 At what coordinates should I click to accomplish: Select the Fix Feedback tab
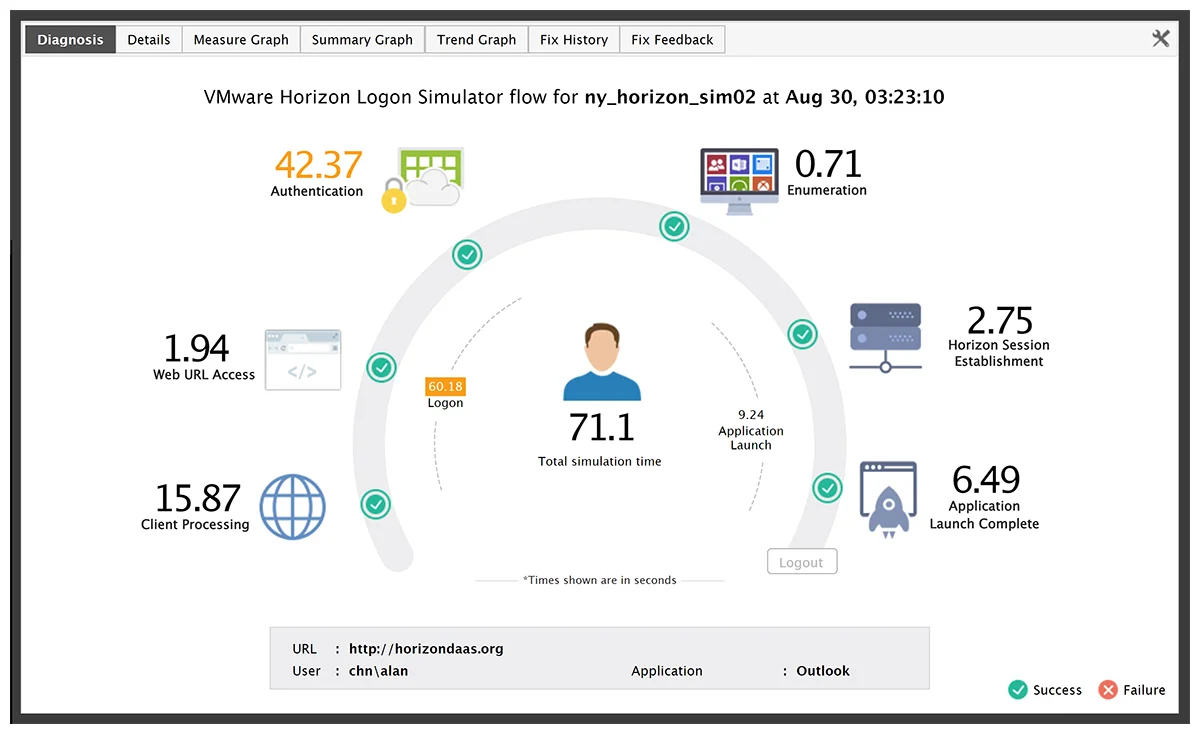[x=672, y=40]
